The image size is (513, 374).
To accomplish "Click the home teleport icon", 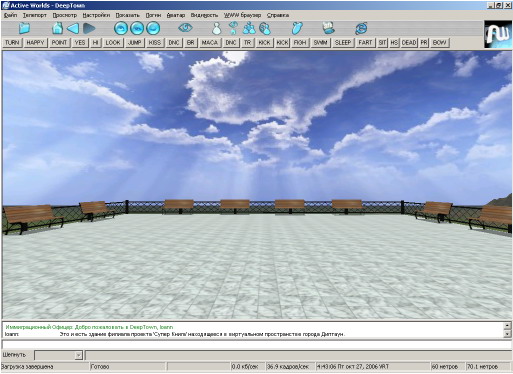I will click(x=57, y=28).
